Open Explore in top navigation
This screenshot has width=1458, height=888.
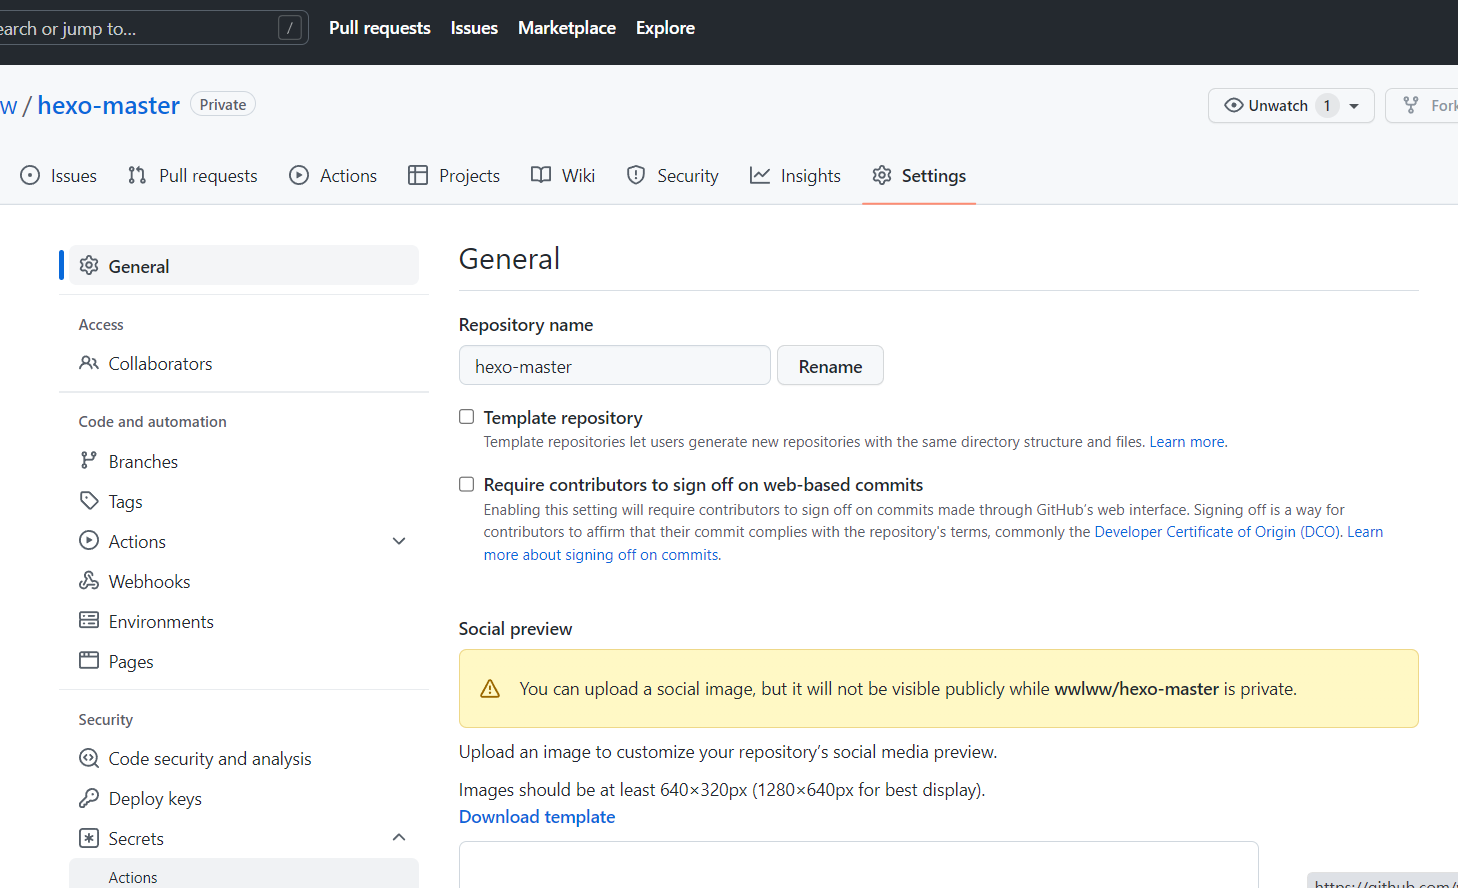click(x=665, y=28)
